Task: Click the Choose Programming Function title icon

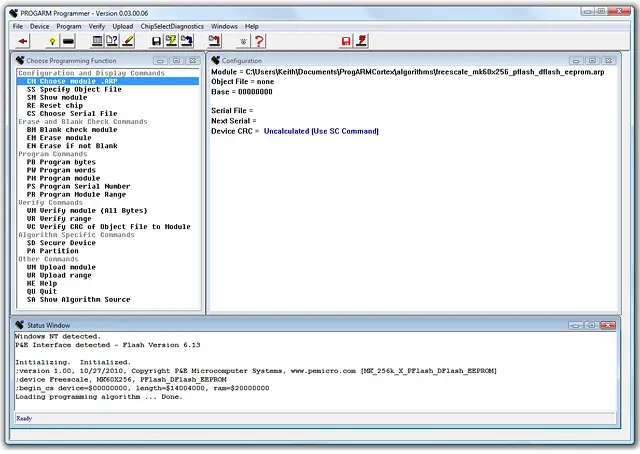Action: coord(20,60)
